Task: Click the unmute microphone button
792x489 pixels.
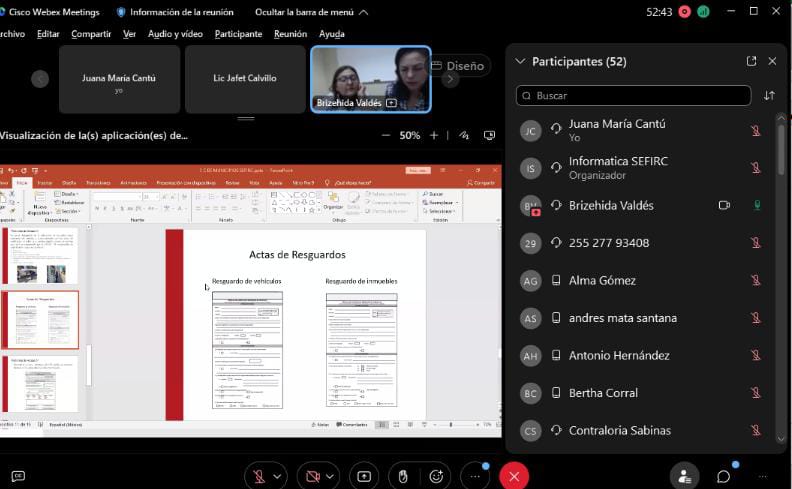Action: tap(257, 476)
